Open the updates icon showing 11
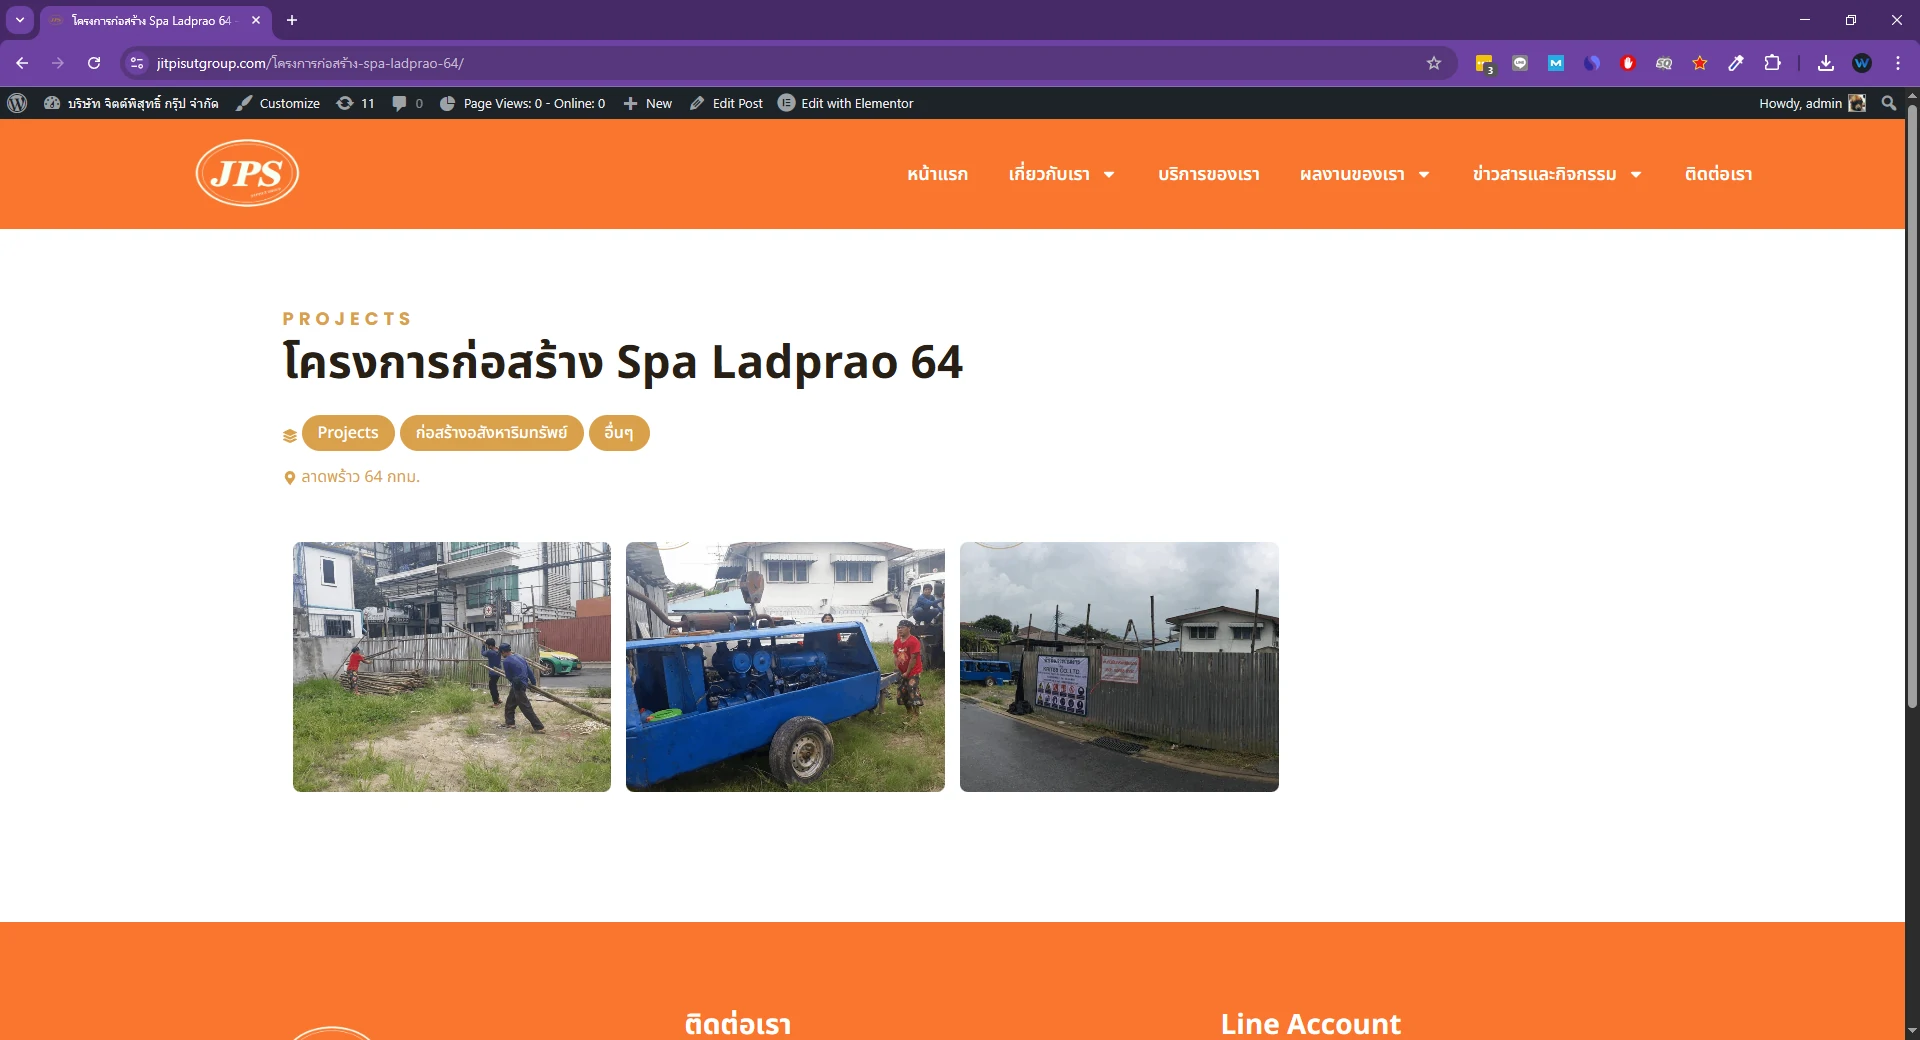Screen dimensions: 1920x1040 pyautogui.click(x=355, y=103)
